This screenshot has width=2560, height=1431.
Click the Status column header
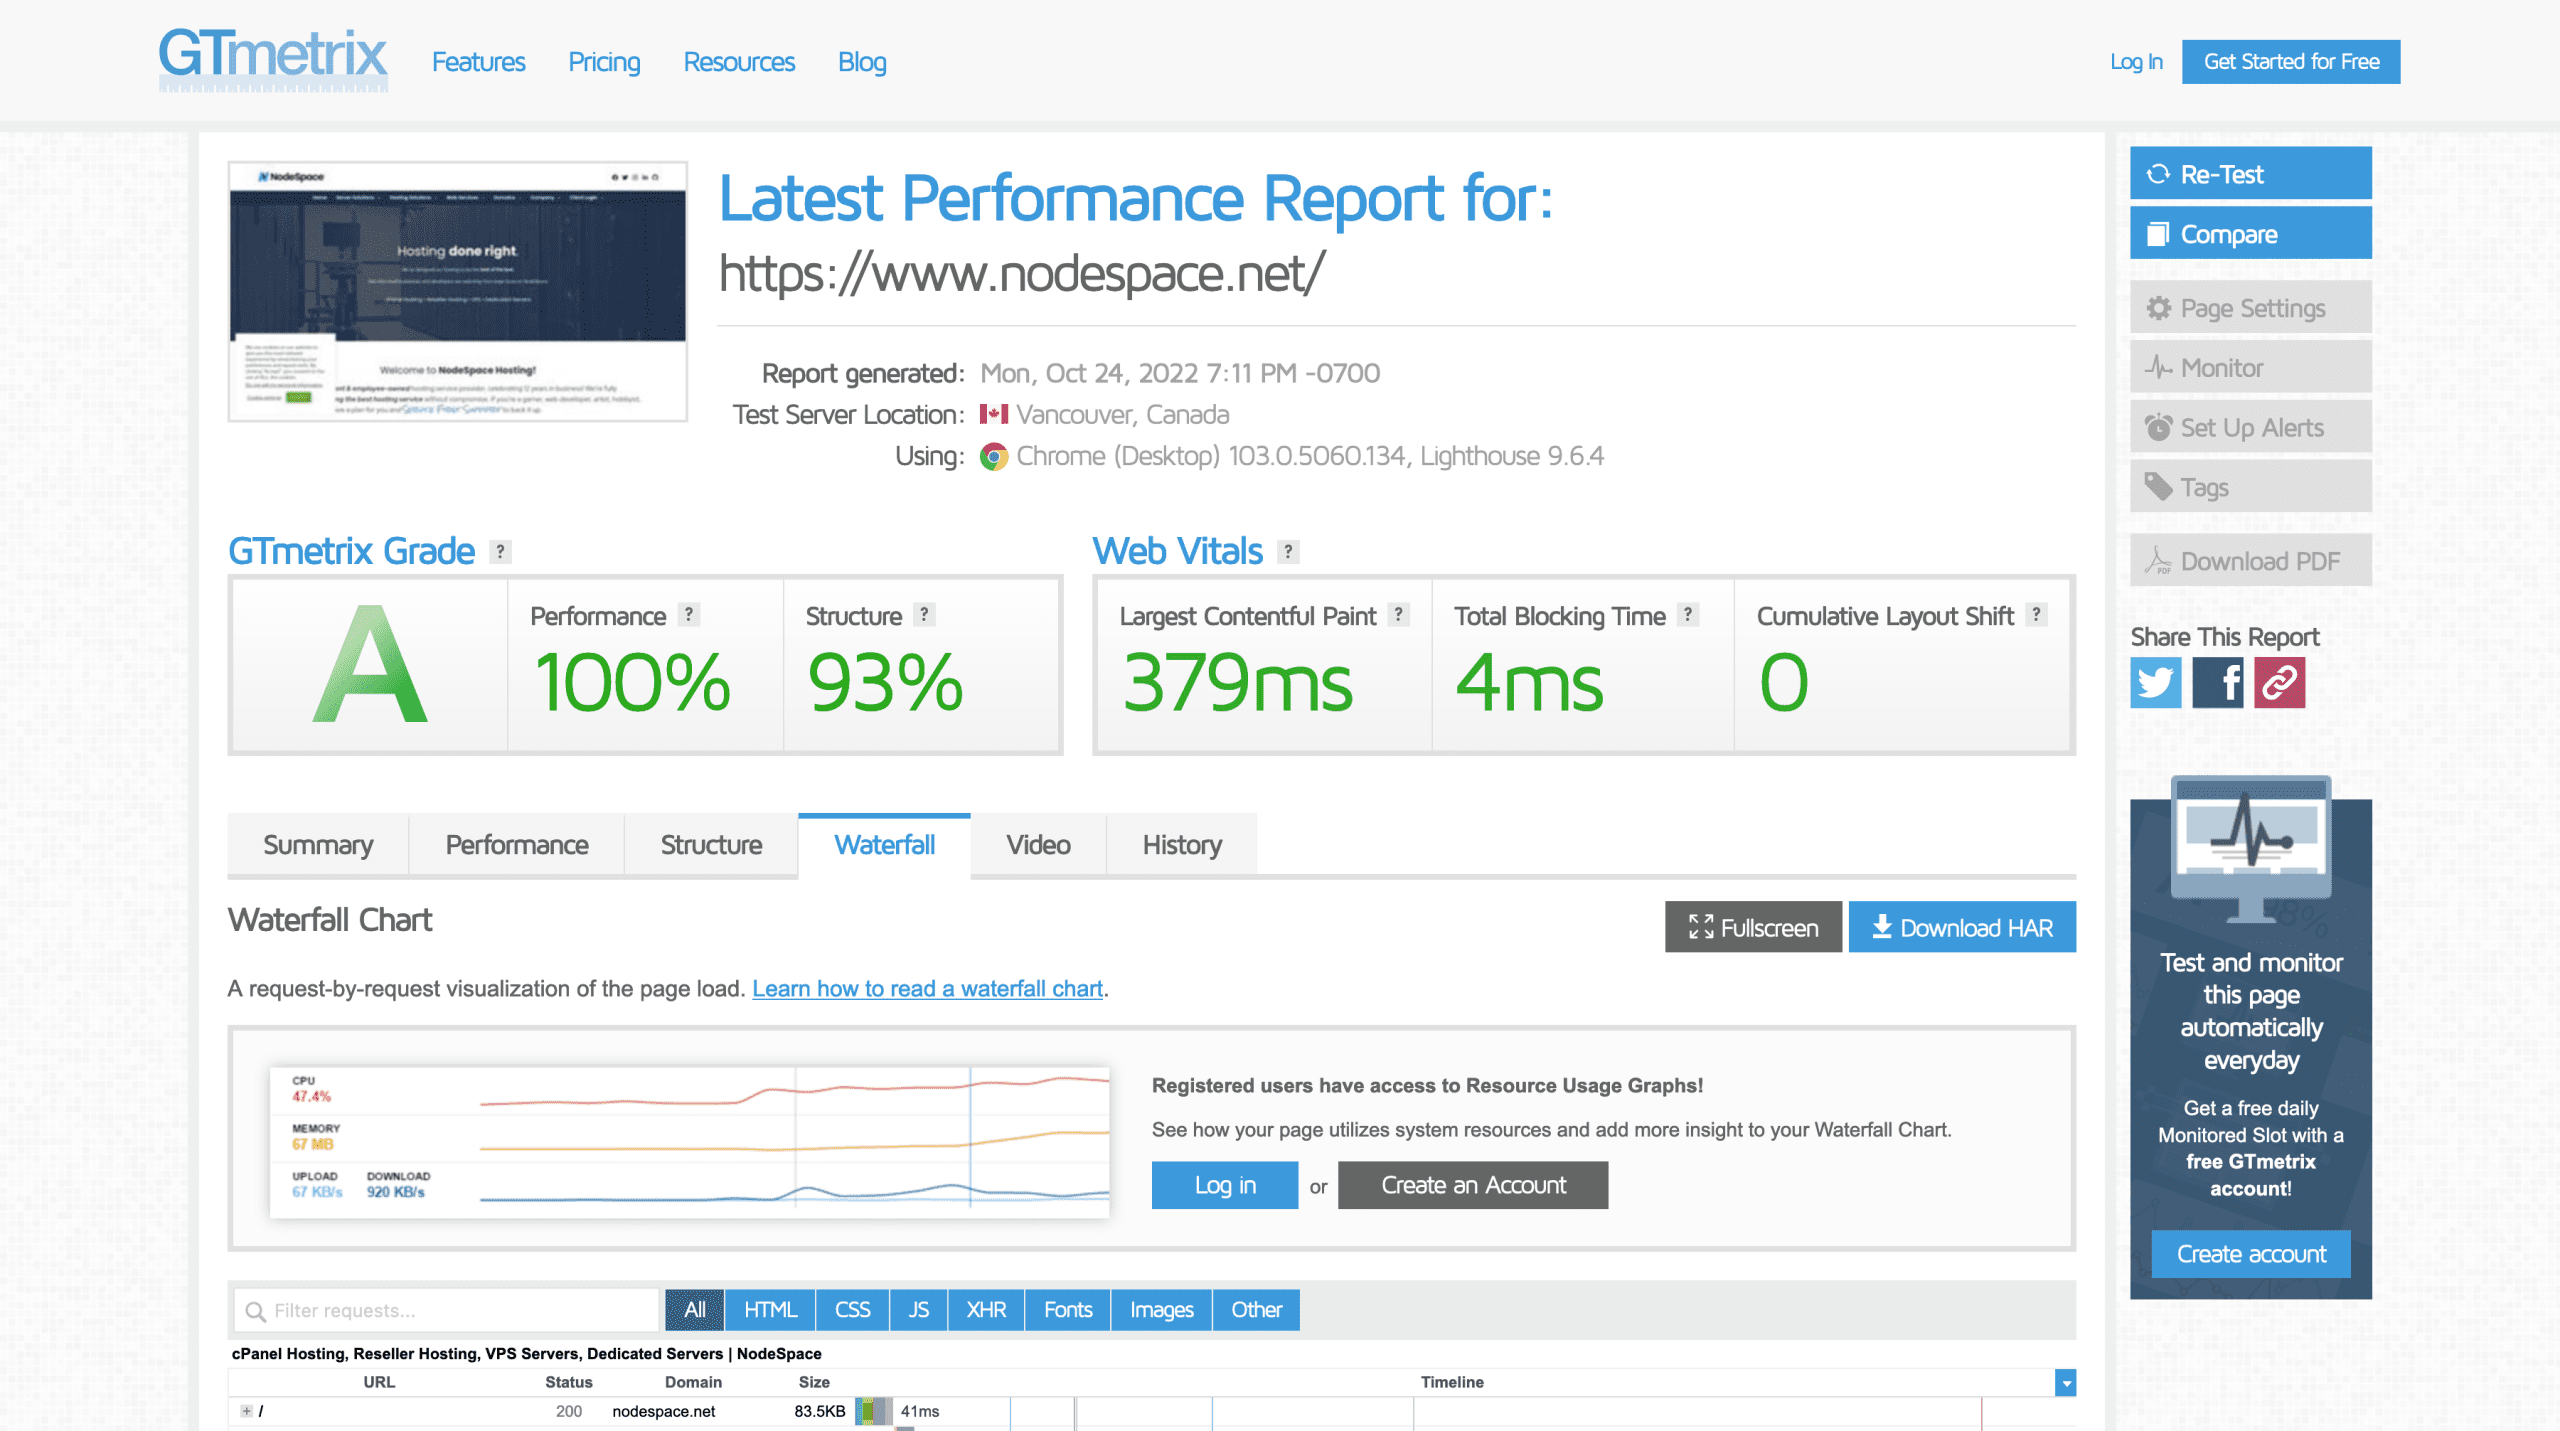coord(569,1383)
